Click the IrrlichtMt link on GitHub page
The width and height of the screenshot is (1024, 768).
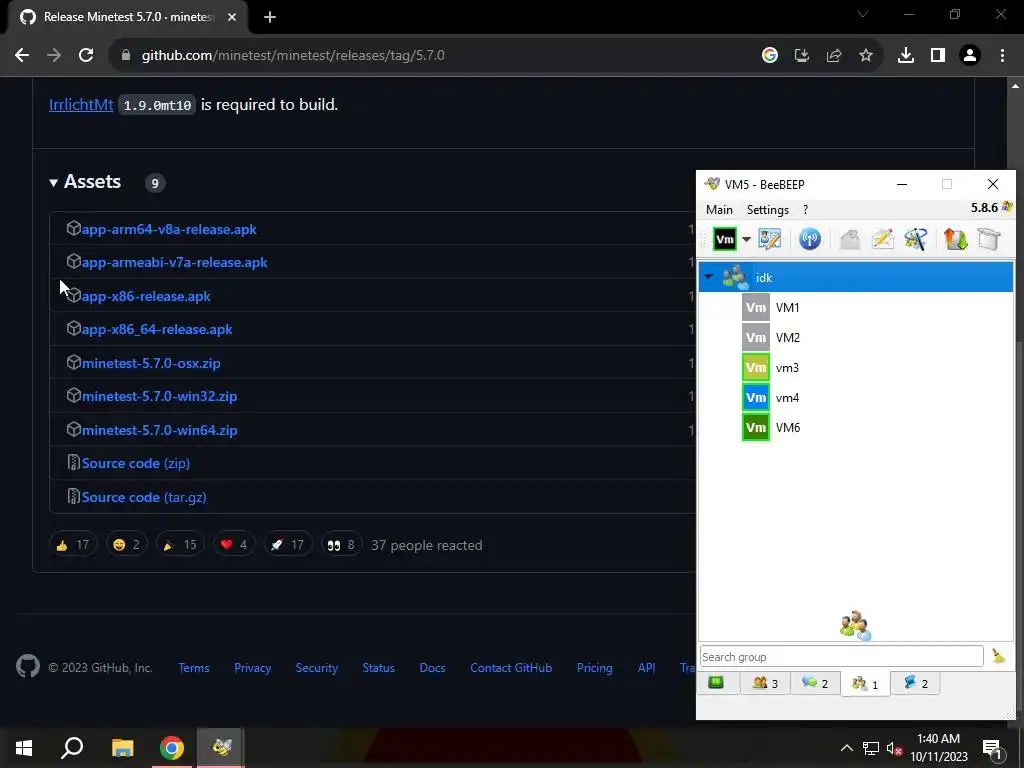coord(81,104)
